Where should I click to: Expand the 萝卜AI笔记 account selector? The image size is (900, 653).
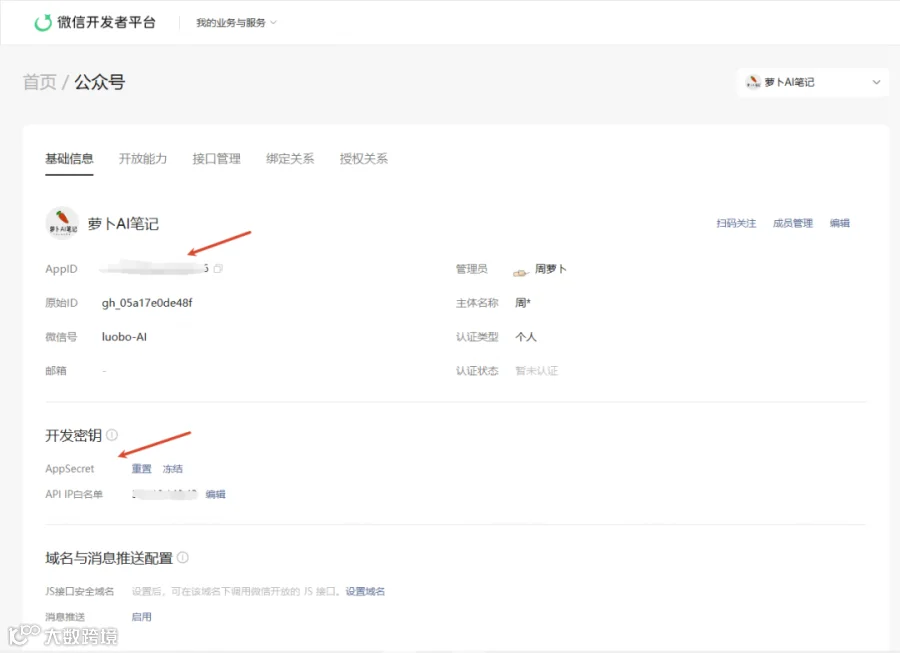point(813,82)
